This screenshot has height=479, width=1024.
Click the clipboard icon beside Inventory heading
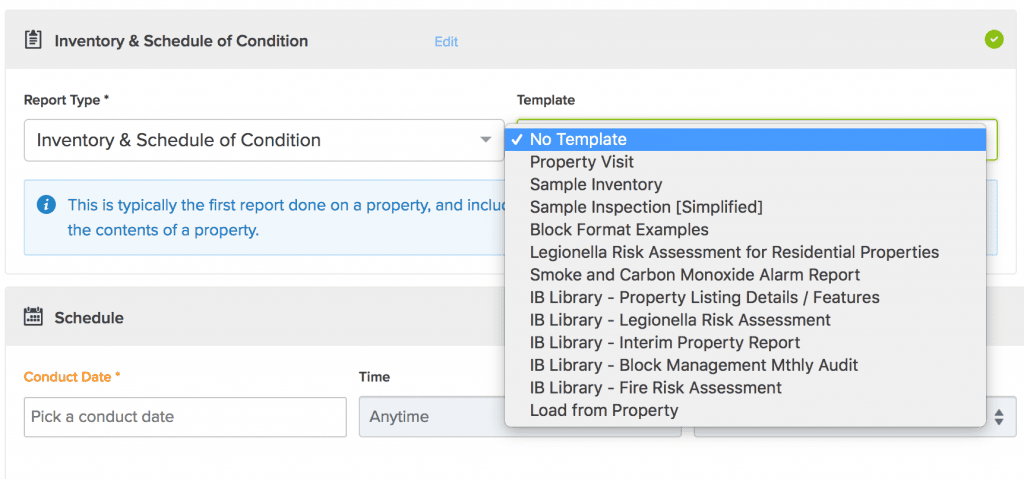pos(33,41)
